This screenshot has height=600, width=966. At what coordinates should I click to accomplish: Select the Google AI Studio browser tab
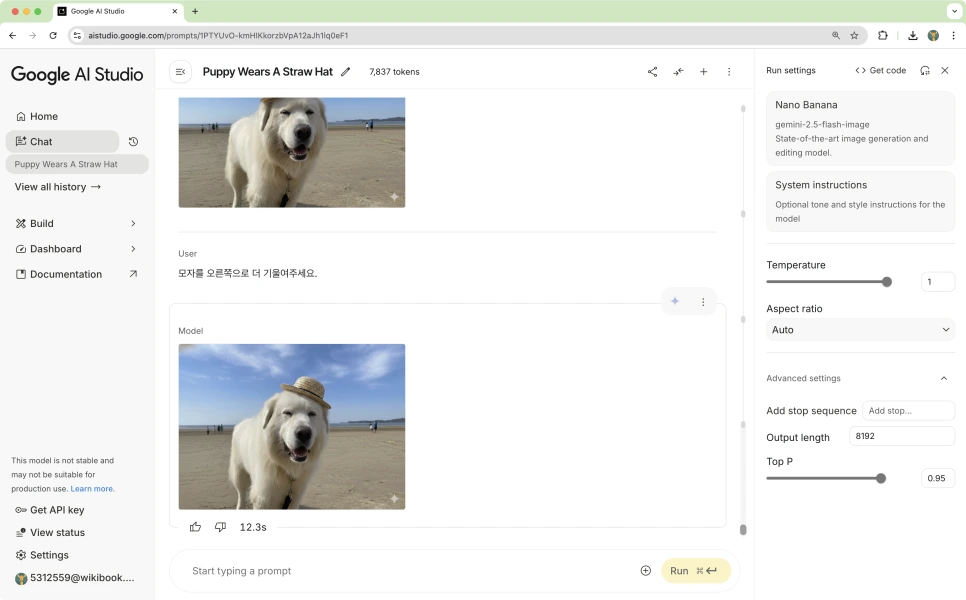click(118, 11)
